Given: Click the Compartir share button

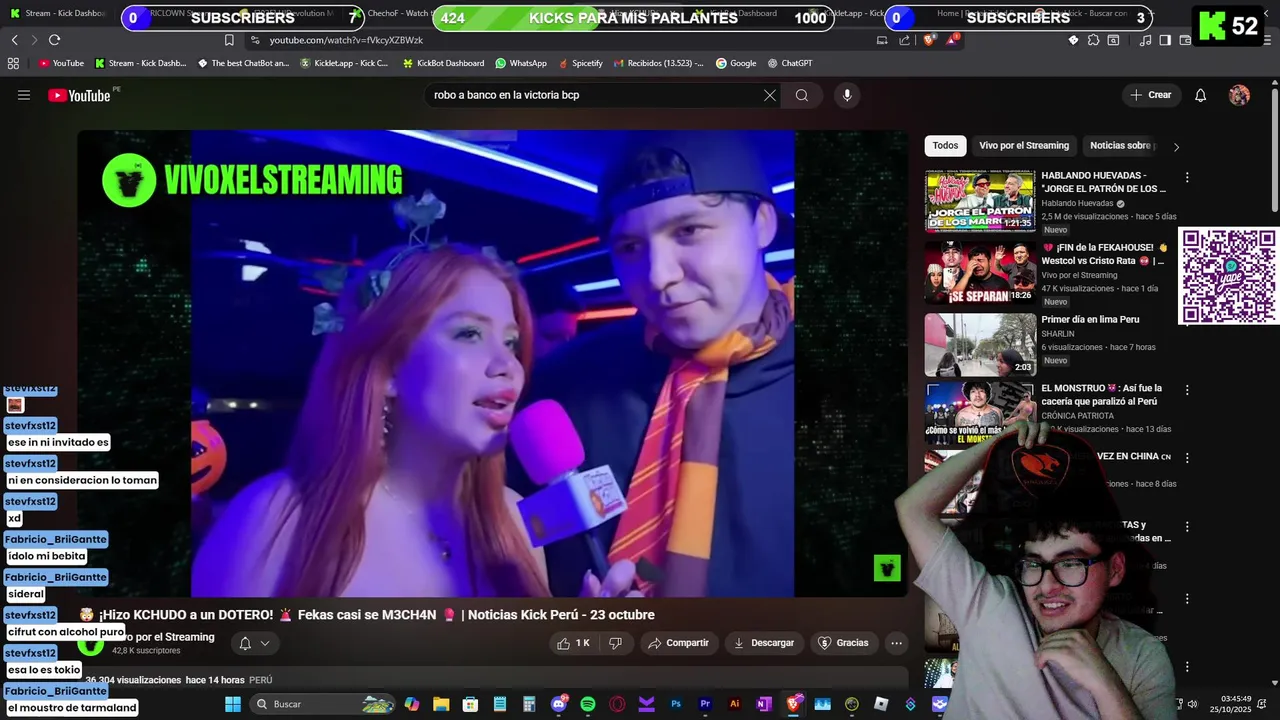Looking at the screenshot, I should tap(679, 643).
